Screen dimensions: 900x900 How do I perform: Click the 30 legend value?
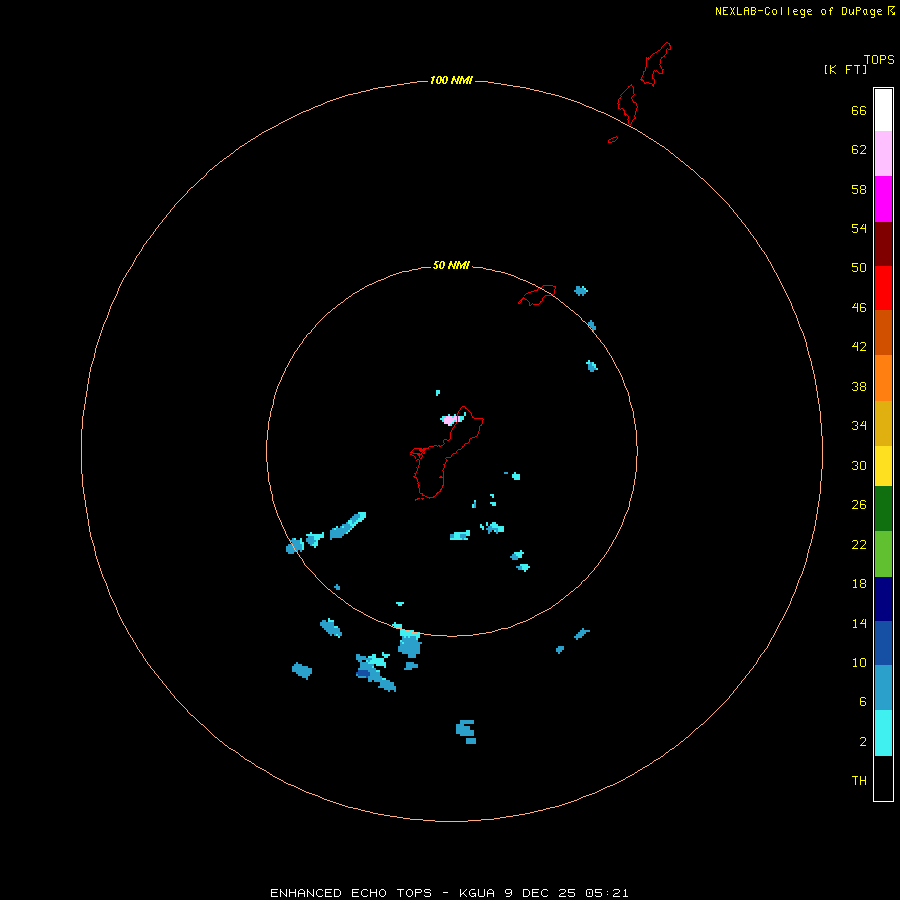[x=859, y=465]
